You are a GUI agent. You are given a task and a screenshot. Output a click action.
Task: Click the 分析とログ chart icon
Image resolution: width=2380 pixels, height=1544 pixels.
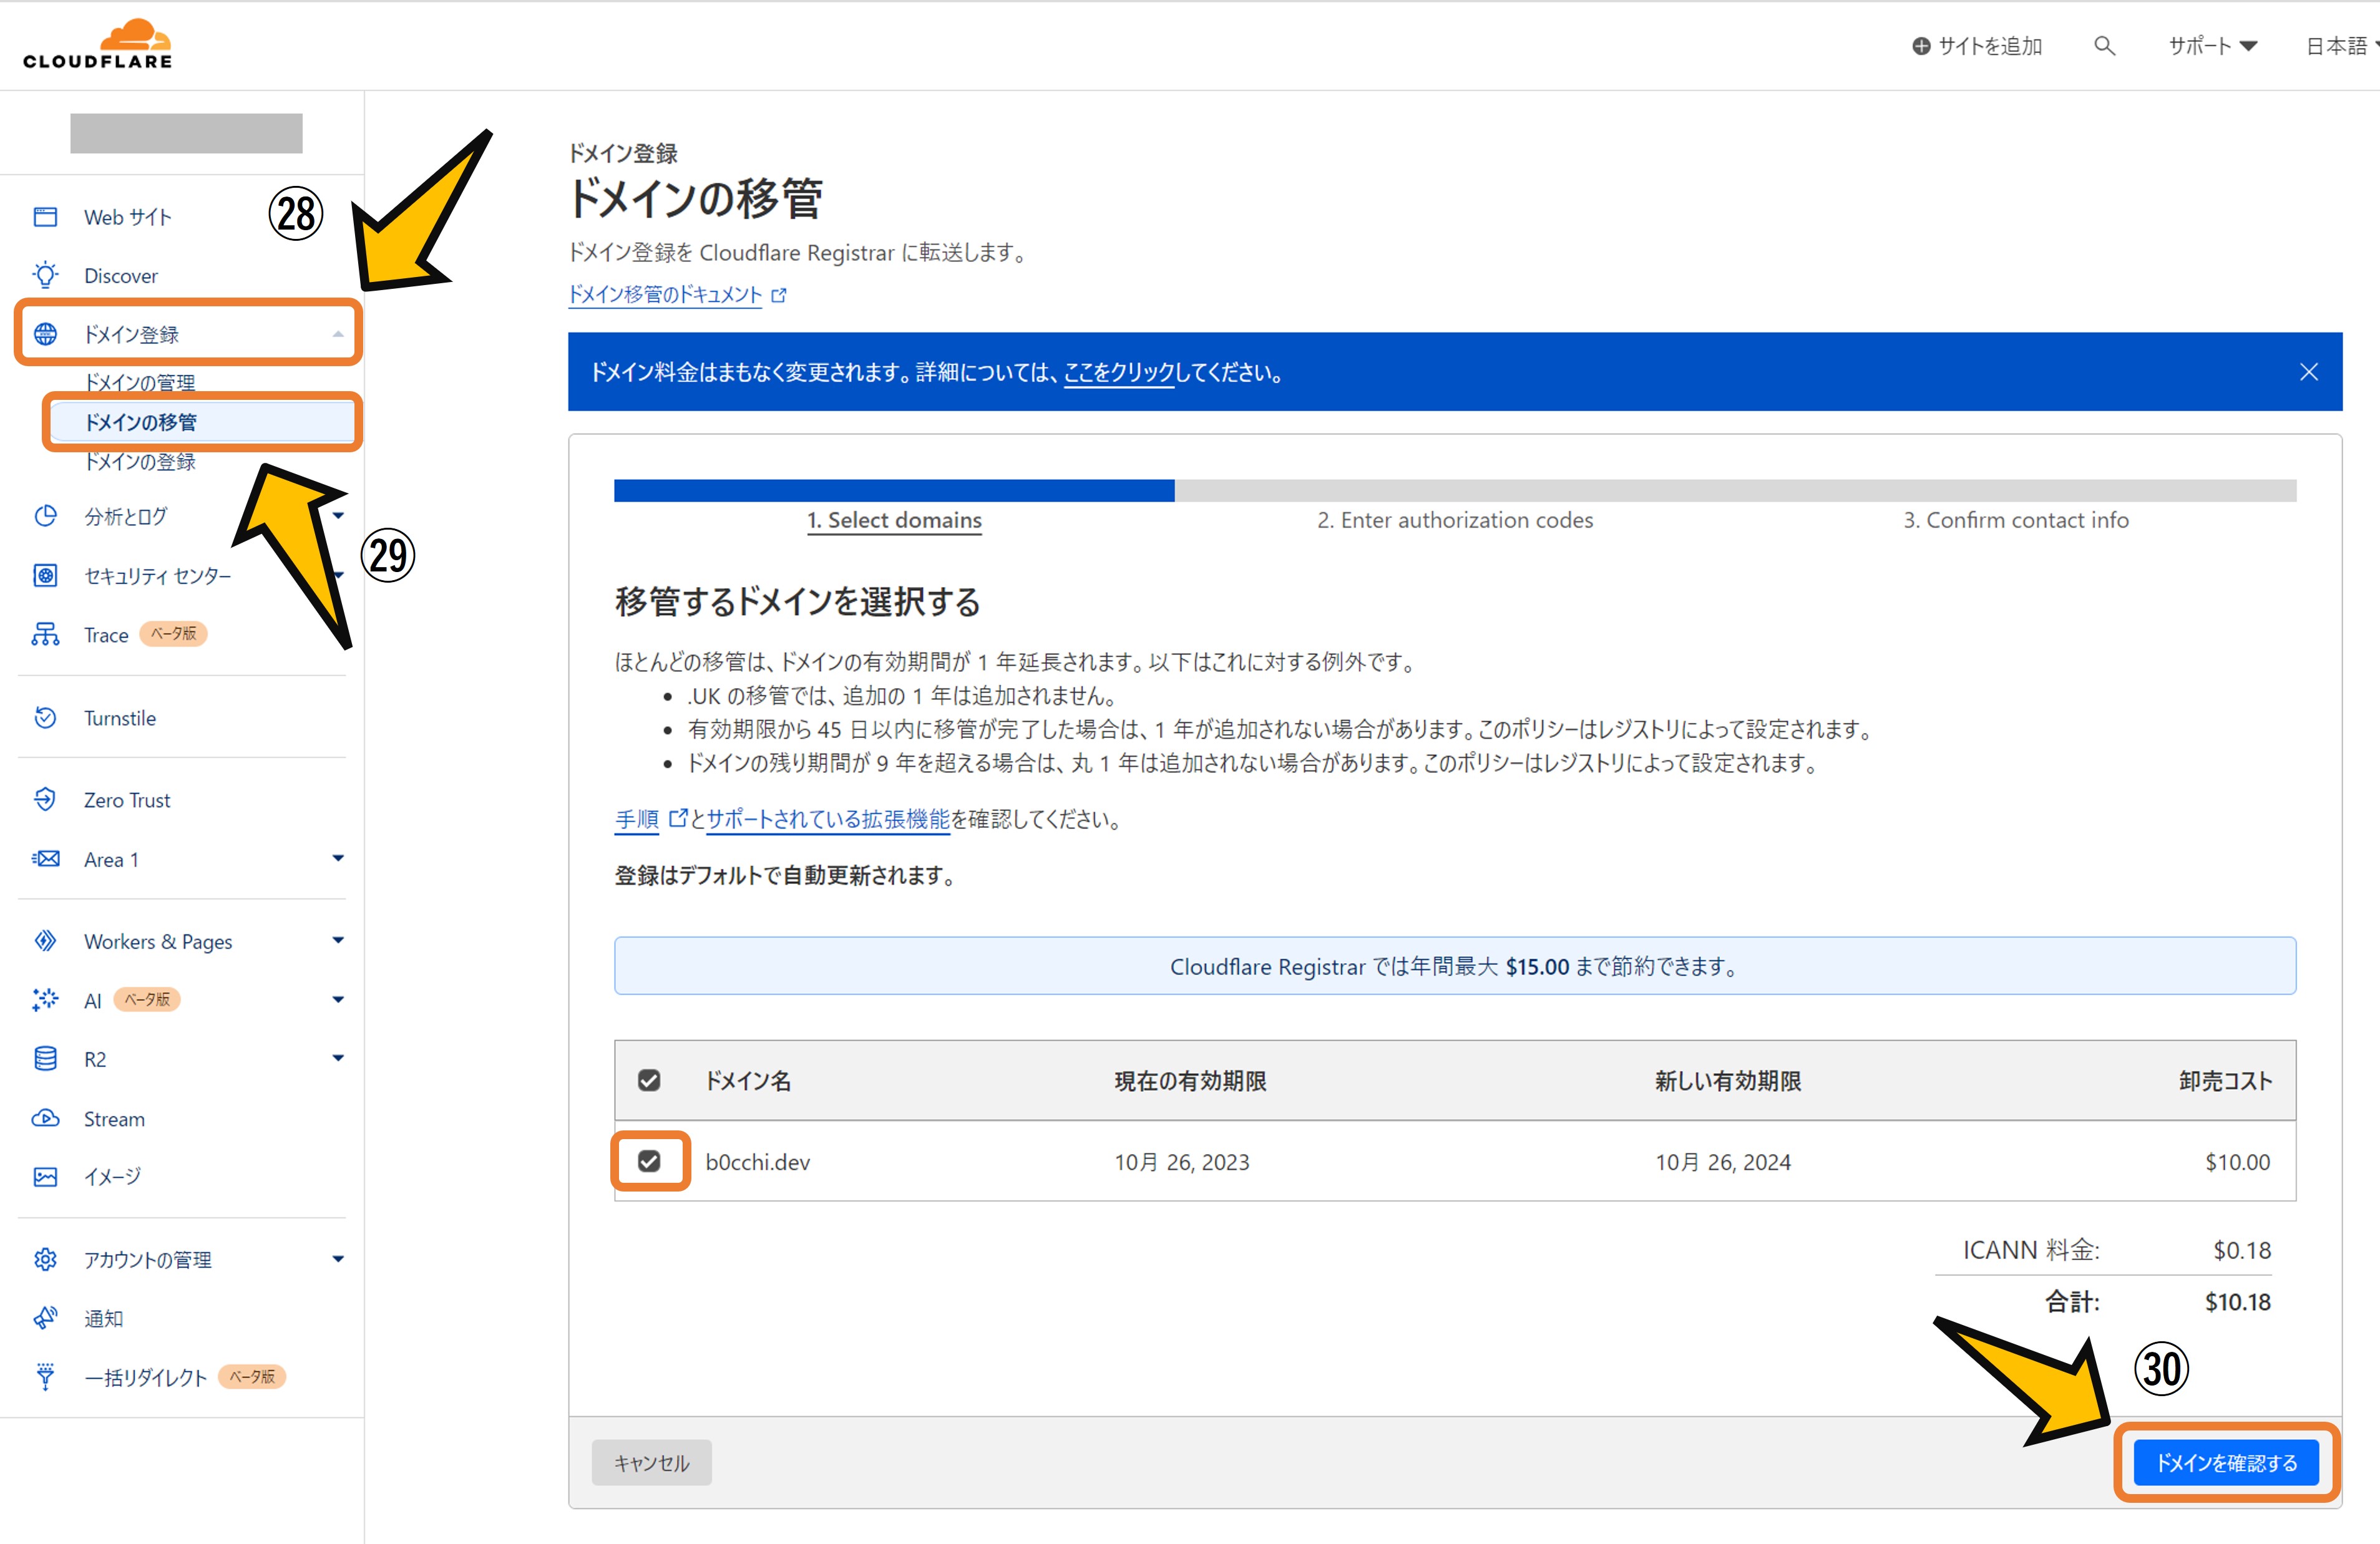pyautogui.click(x=45, y=516)
